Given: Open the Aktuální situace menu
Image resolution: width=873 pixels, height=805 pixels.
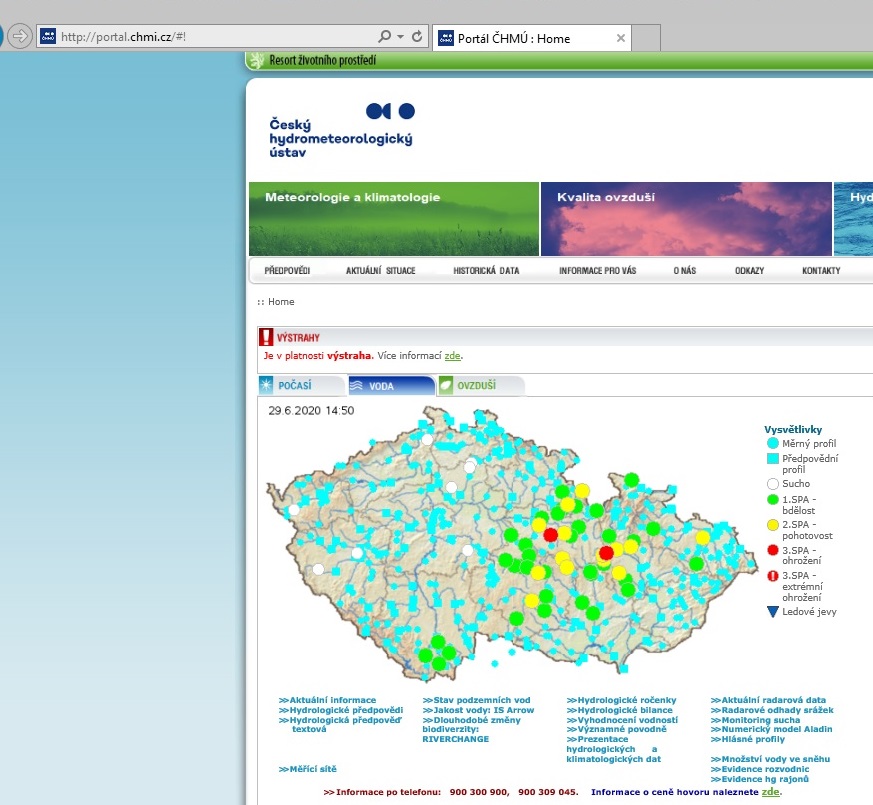Looking at the screenshot, I should [380, 271].
